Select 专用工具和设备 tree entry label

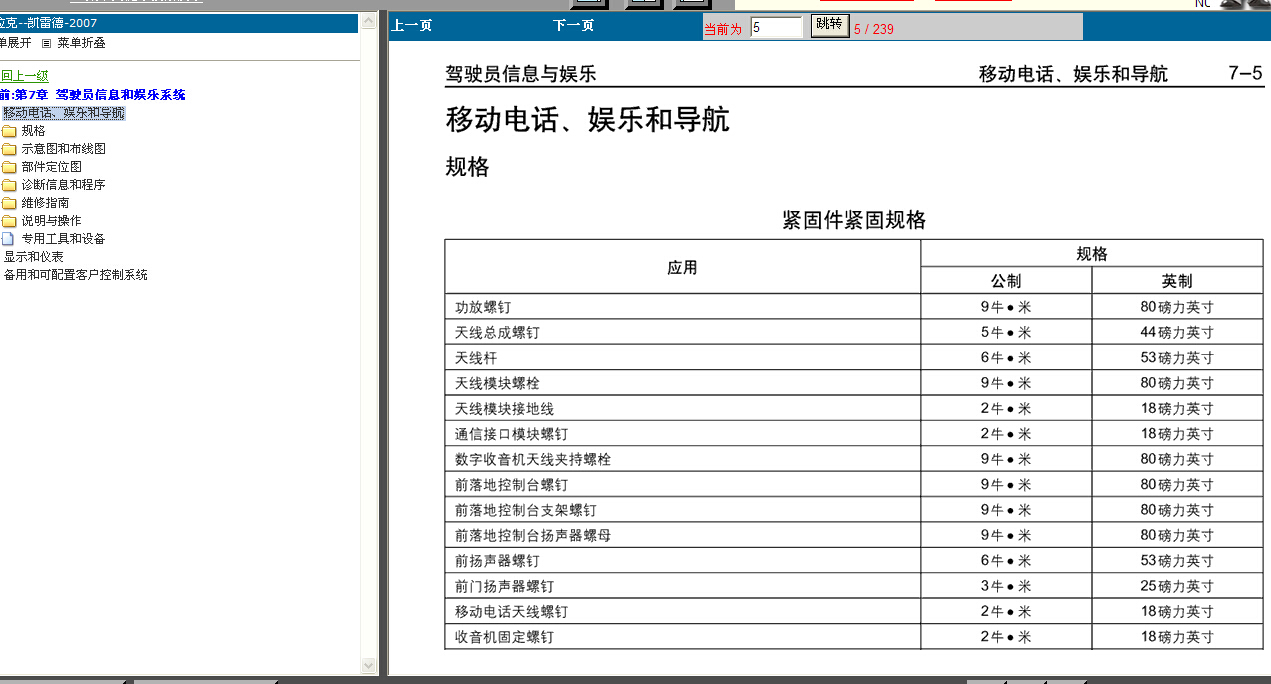coord(63,239)
